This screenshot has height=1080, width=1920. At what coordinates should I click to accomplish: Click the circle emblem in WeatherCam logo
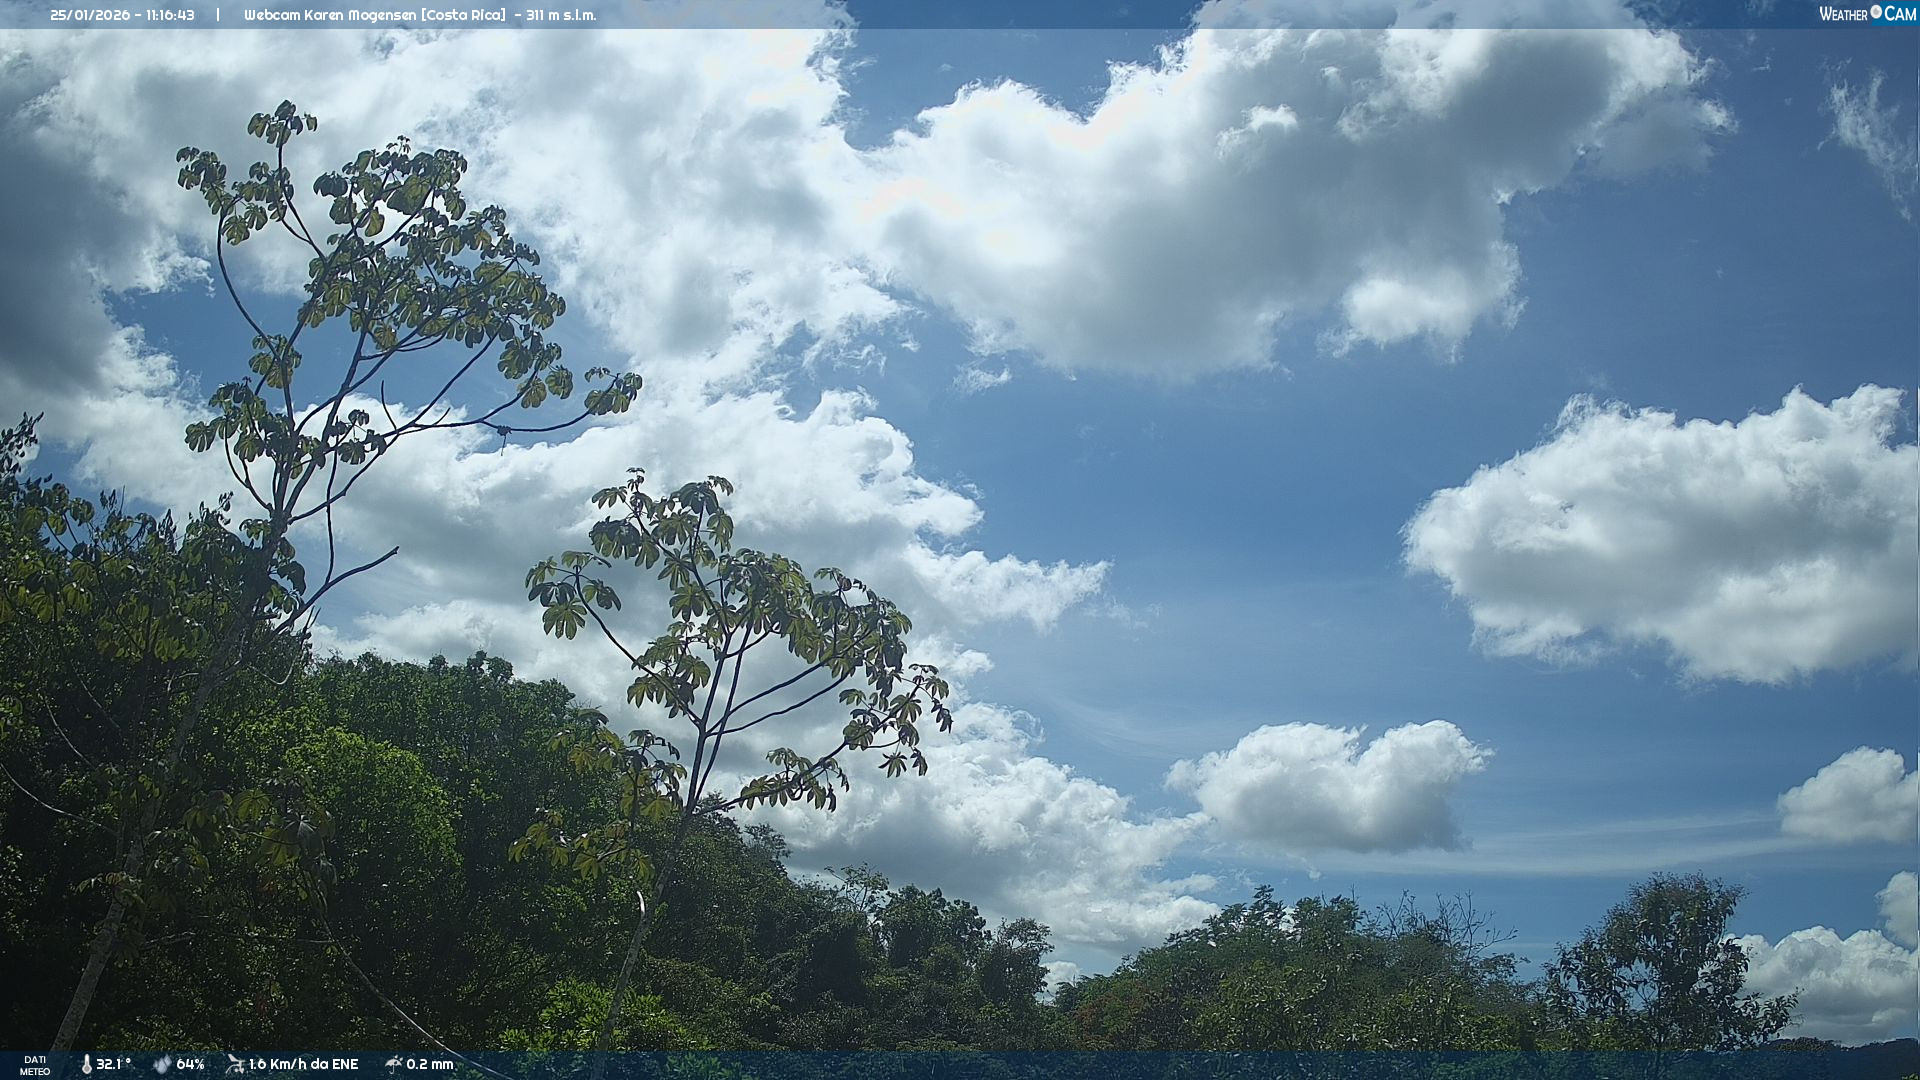pos(1876,12)
